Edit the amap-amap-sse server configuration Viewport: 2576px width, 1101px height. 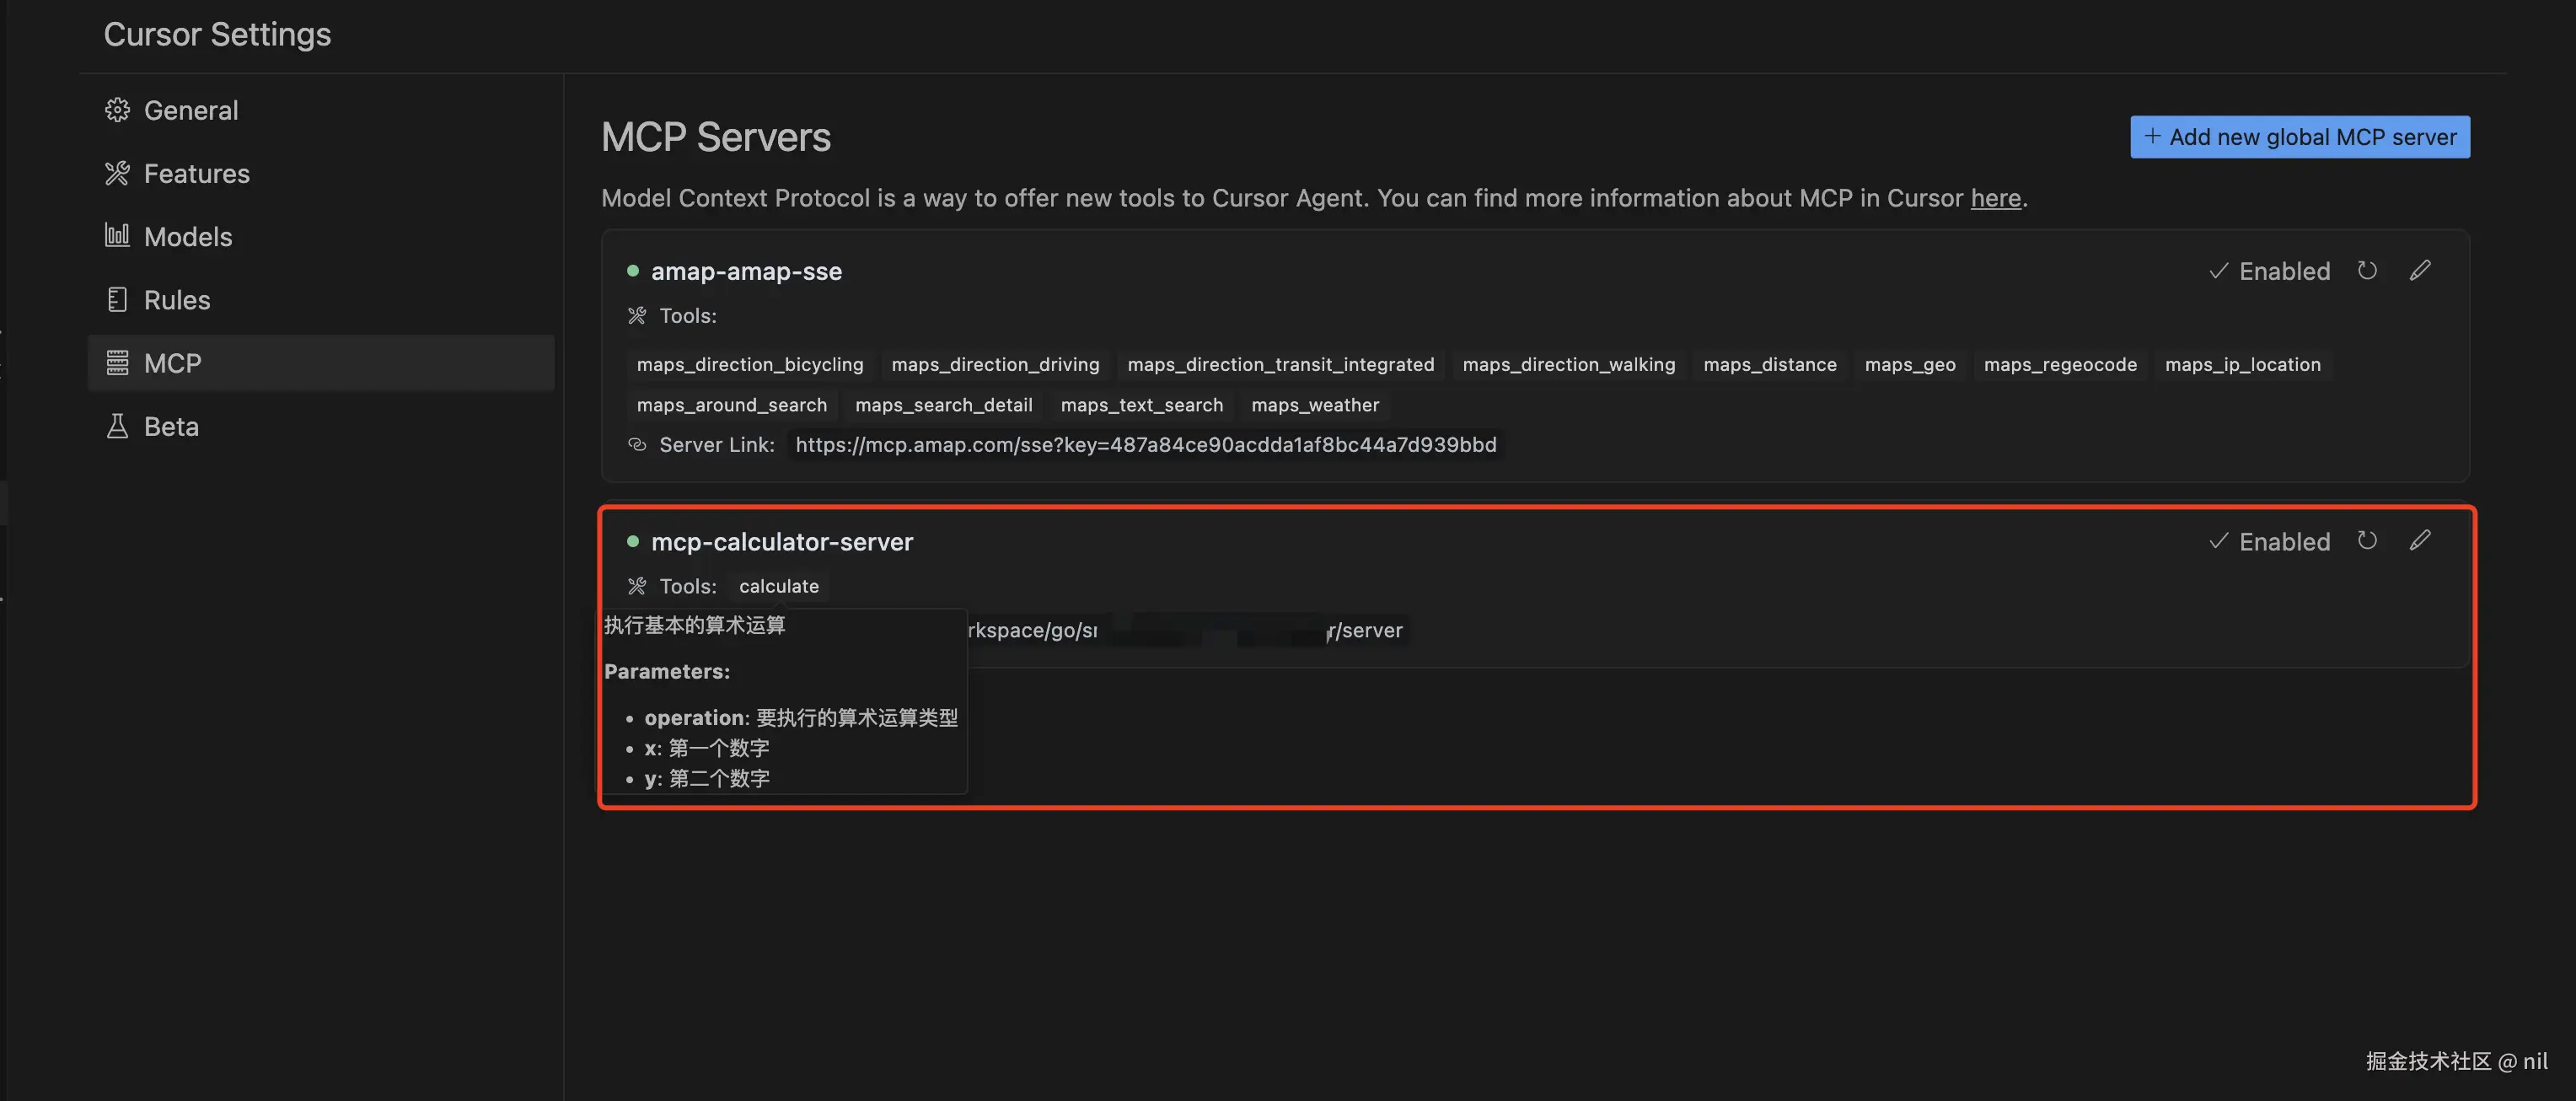point(2419,271)
